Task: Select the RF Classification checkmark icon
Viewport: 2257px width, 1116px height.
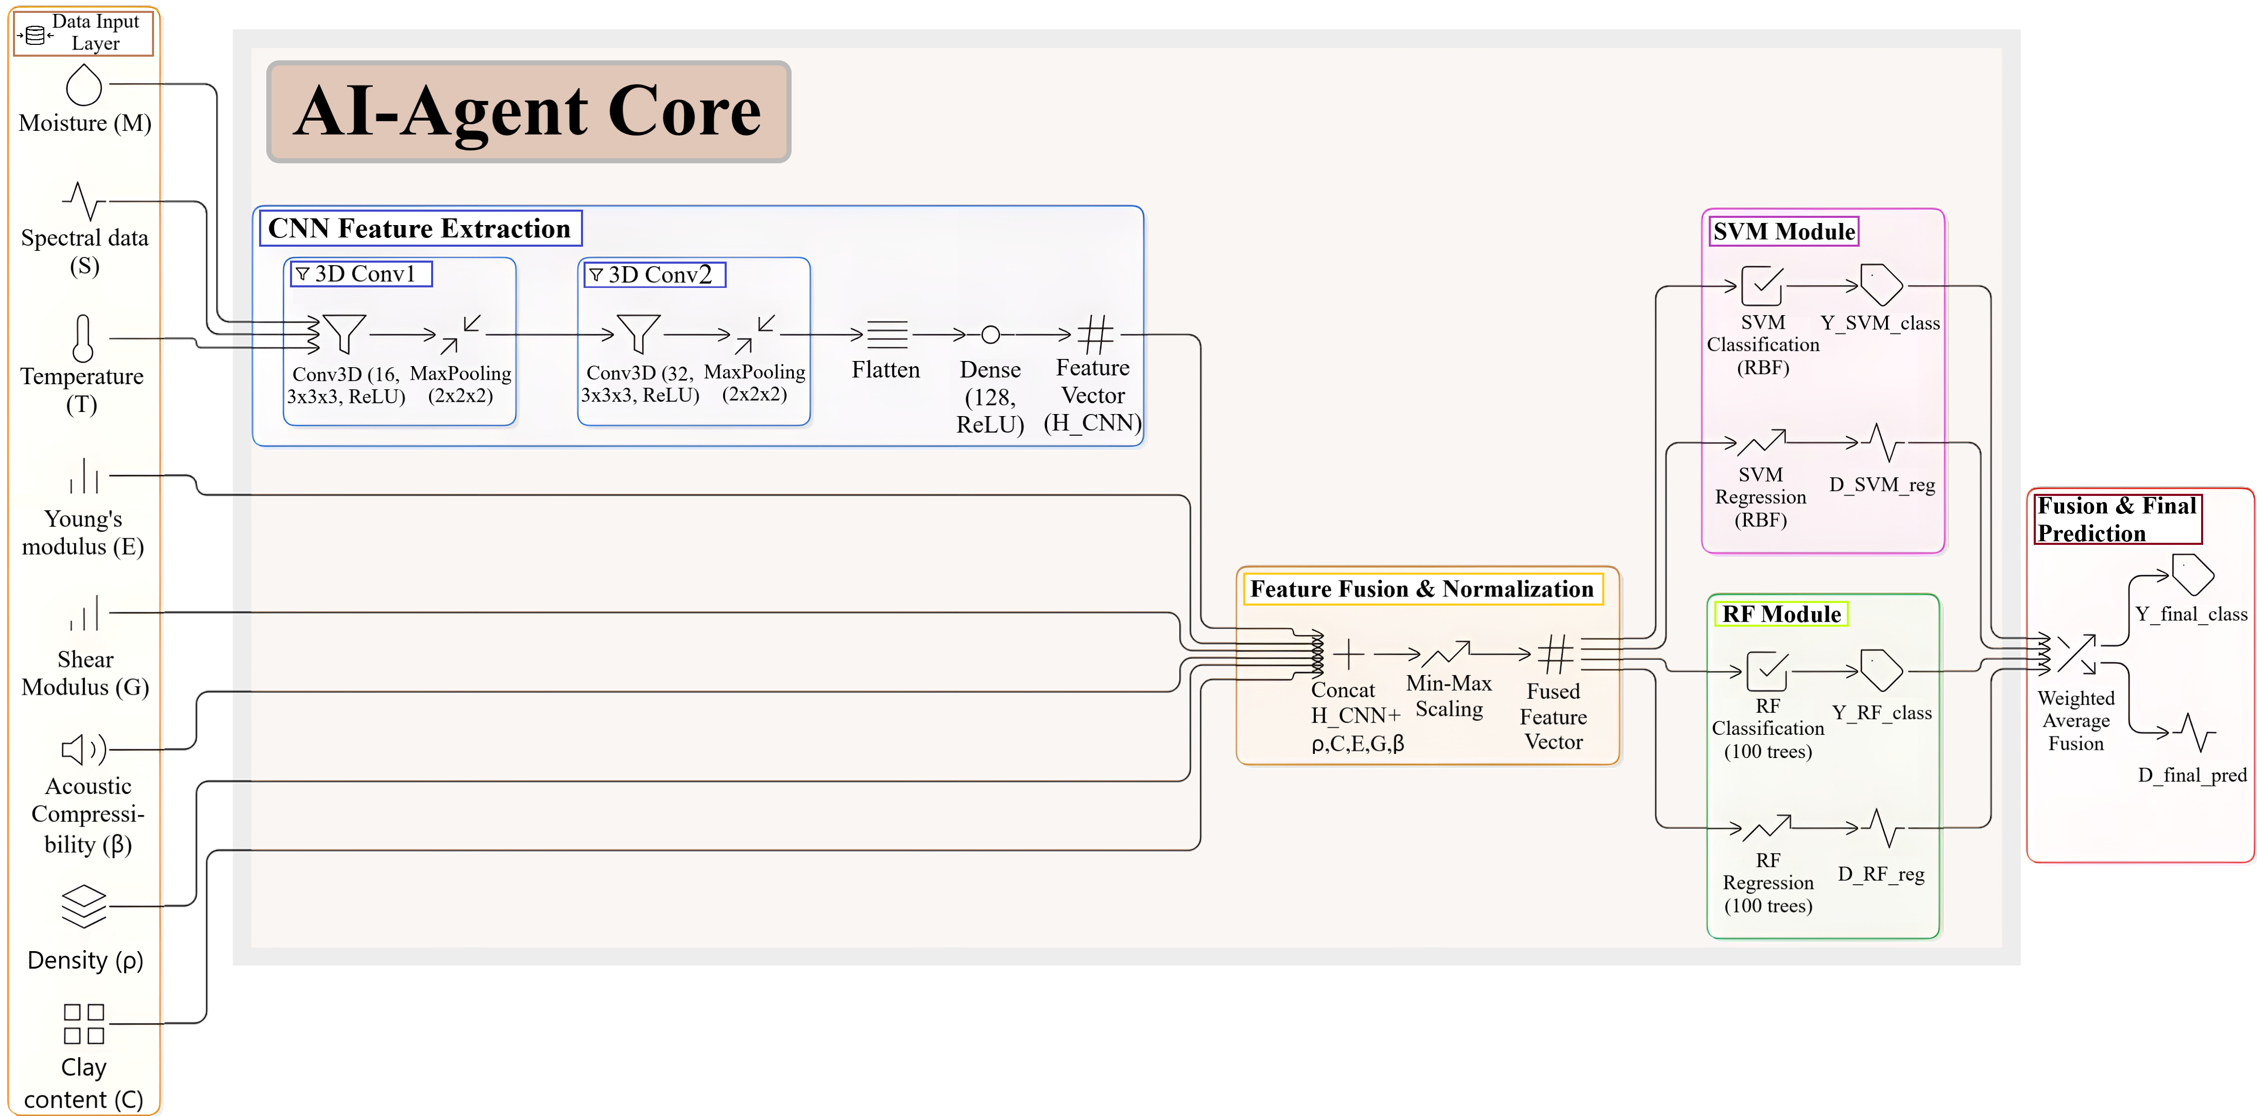Action: 1767,670
